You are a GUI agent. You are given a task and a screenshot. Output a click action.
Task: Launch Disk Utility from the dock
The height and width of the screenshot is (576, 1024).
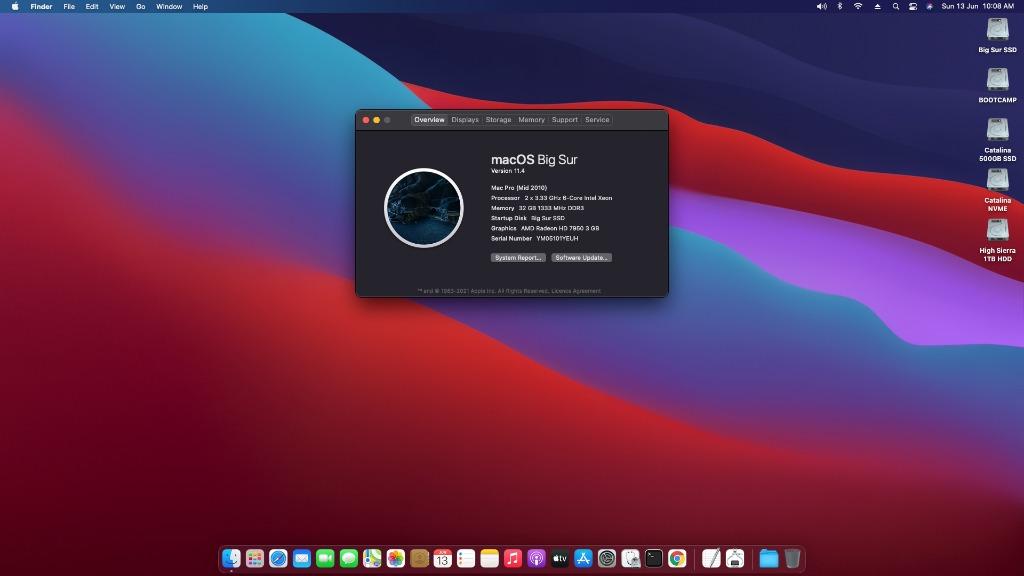coord(630,558)
